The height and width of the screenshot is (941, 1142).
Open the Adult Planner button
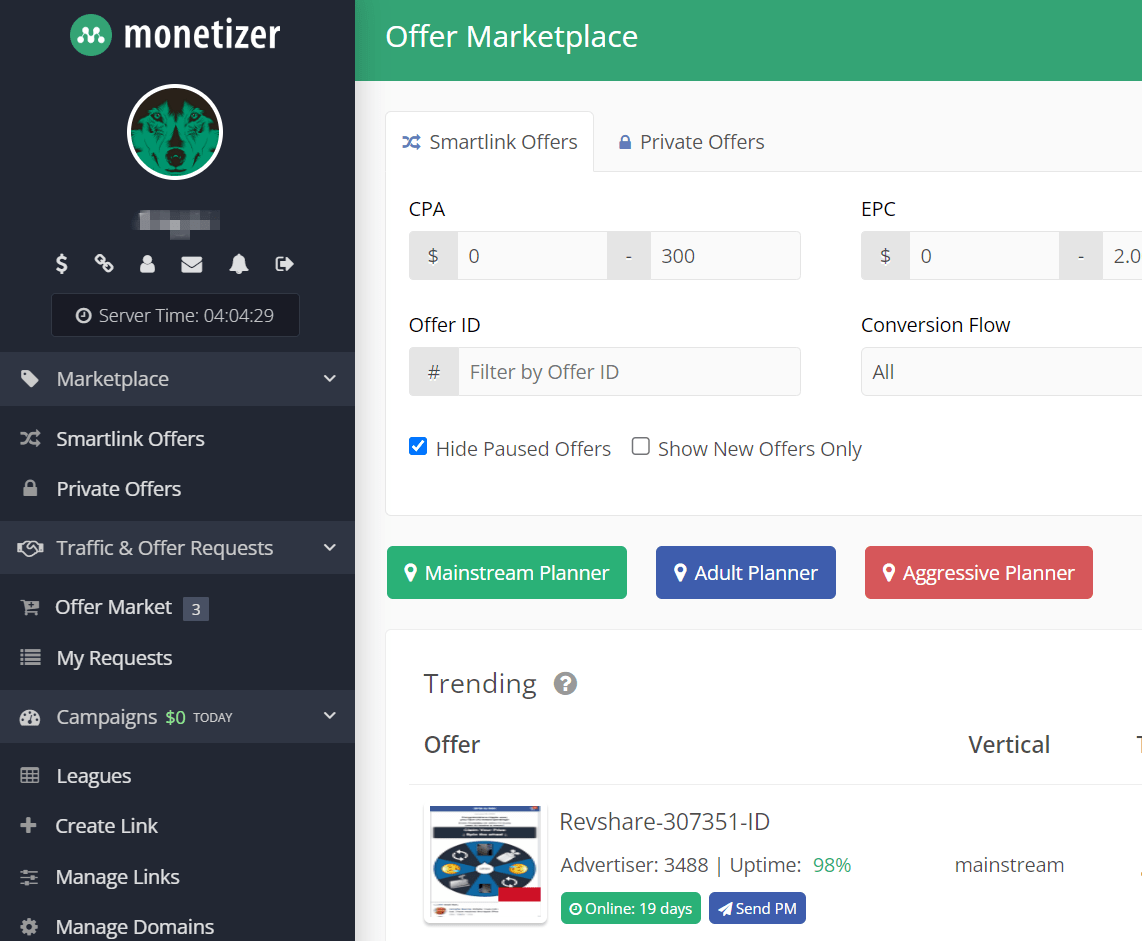[x=746, y=572]
